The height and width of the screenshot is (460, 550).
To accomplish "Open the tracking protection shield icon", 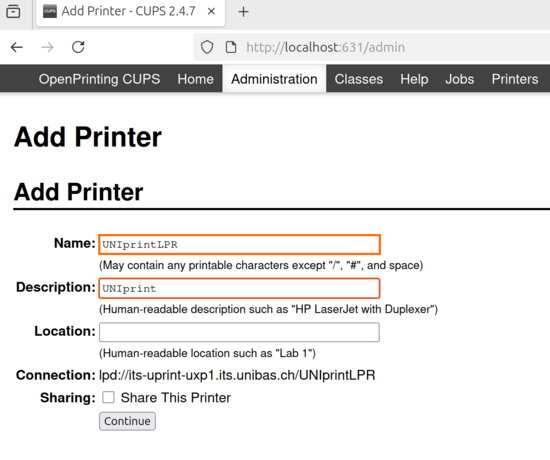I will (207, 47).
